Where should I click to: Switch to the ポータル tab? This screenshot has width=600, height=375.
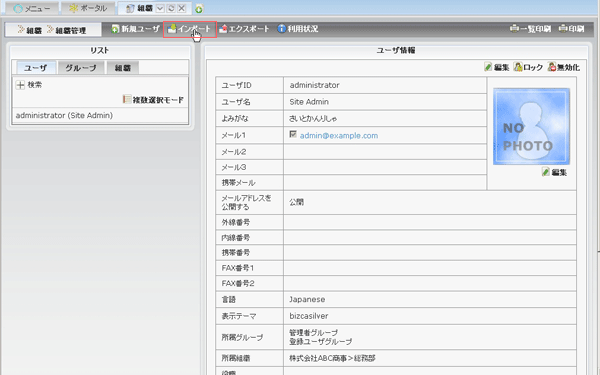pyautogui.click(x=88, y=8)
